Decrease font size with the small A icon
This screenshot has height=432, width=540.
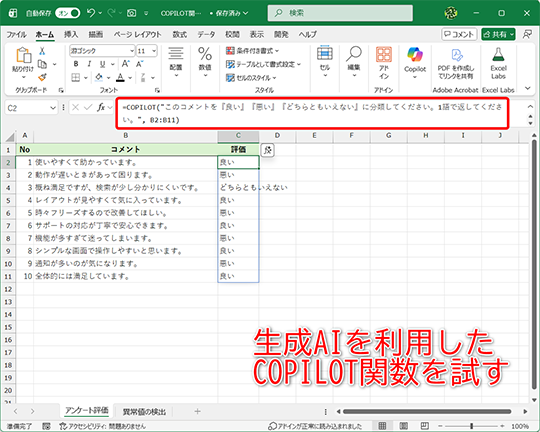pos(139,64)
